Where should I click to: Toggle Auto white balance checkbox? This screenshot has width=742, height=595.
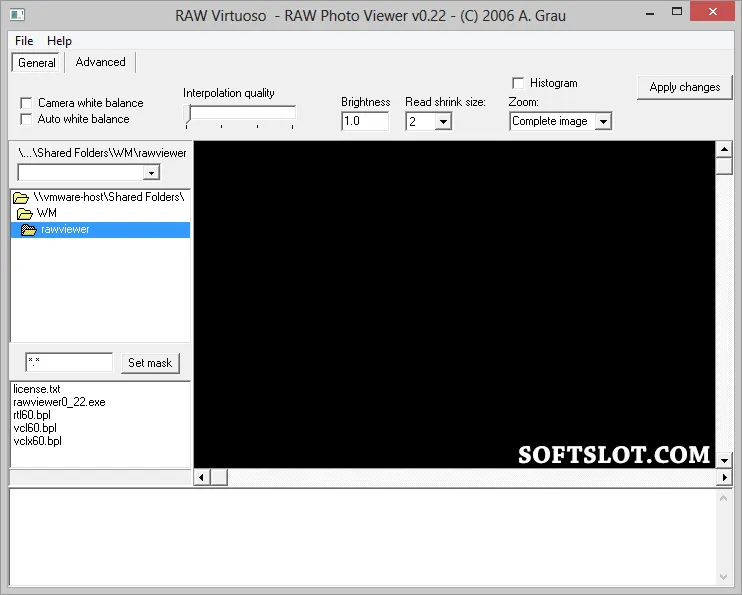point(26,119)
